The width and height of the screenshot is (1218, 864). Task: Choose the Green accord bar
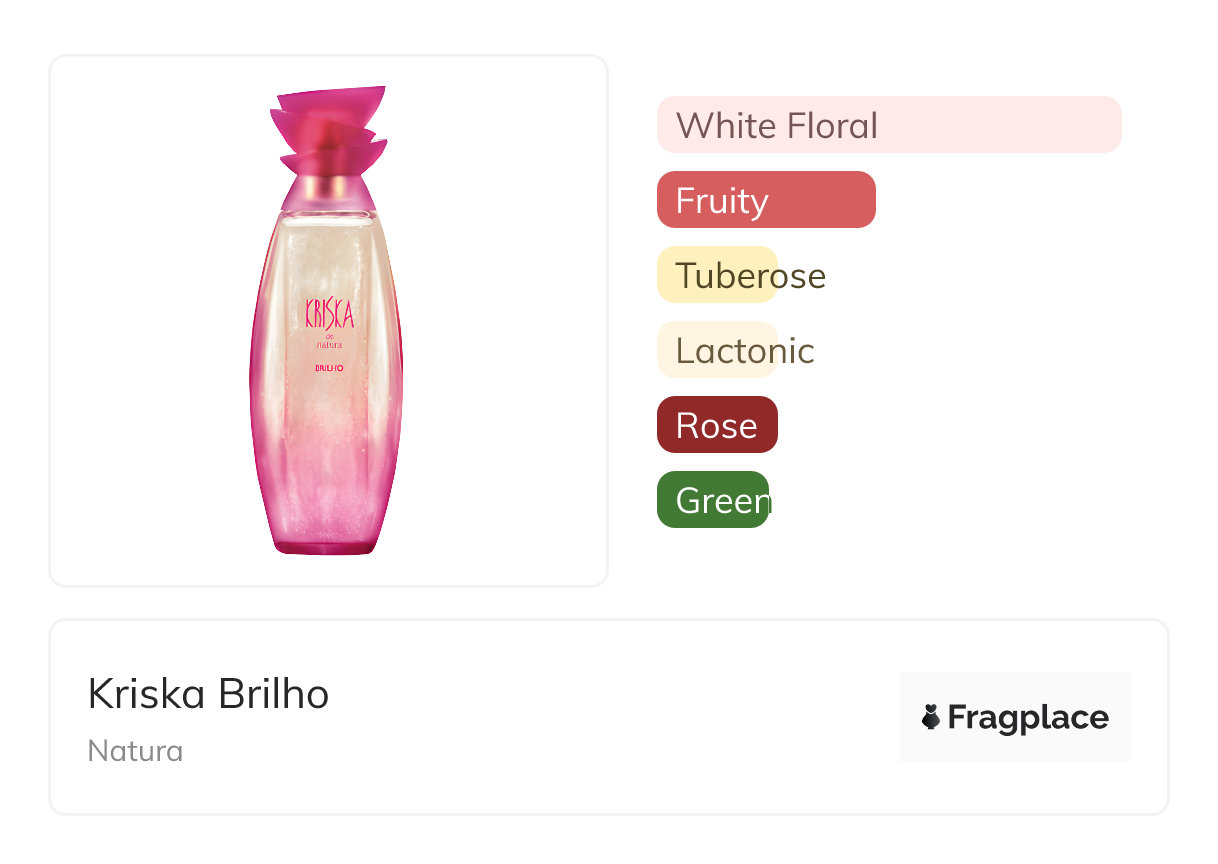(713, 500)
